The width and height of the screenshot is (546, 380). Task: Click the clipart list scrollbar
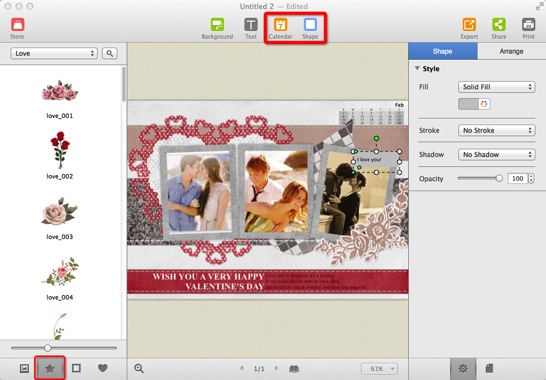click(x=124, y=84)
